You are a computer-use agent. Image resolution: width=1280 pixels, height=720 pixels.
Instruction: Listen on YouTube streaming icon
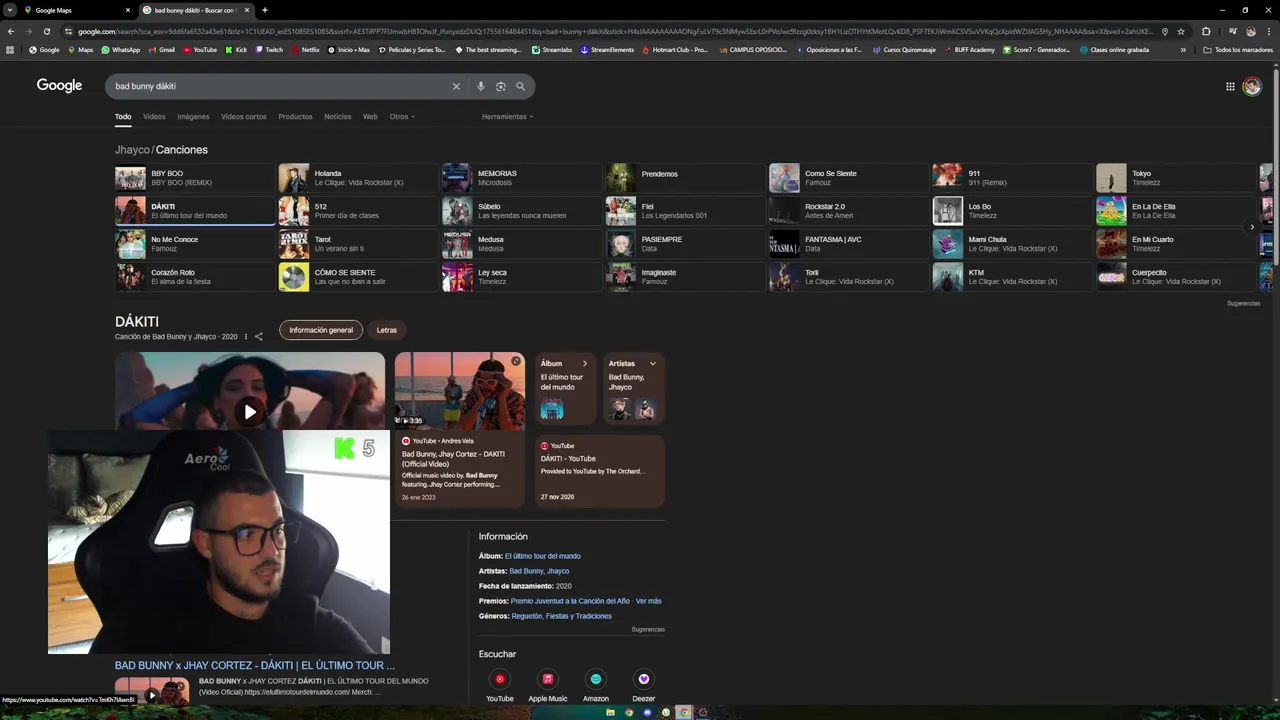pyautogui.click(x=500, y=679)
